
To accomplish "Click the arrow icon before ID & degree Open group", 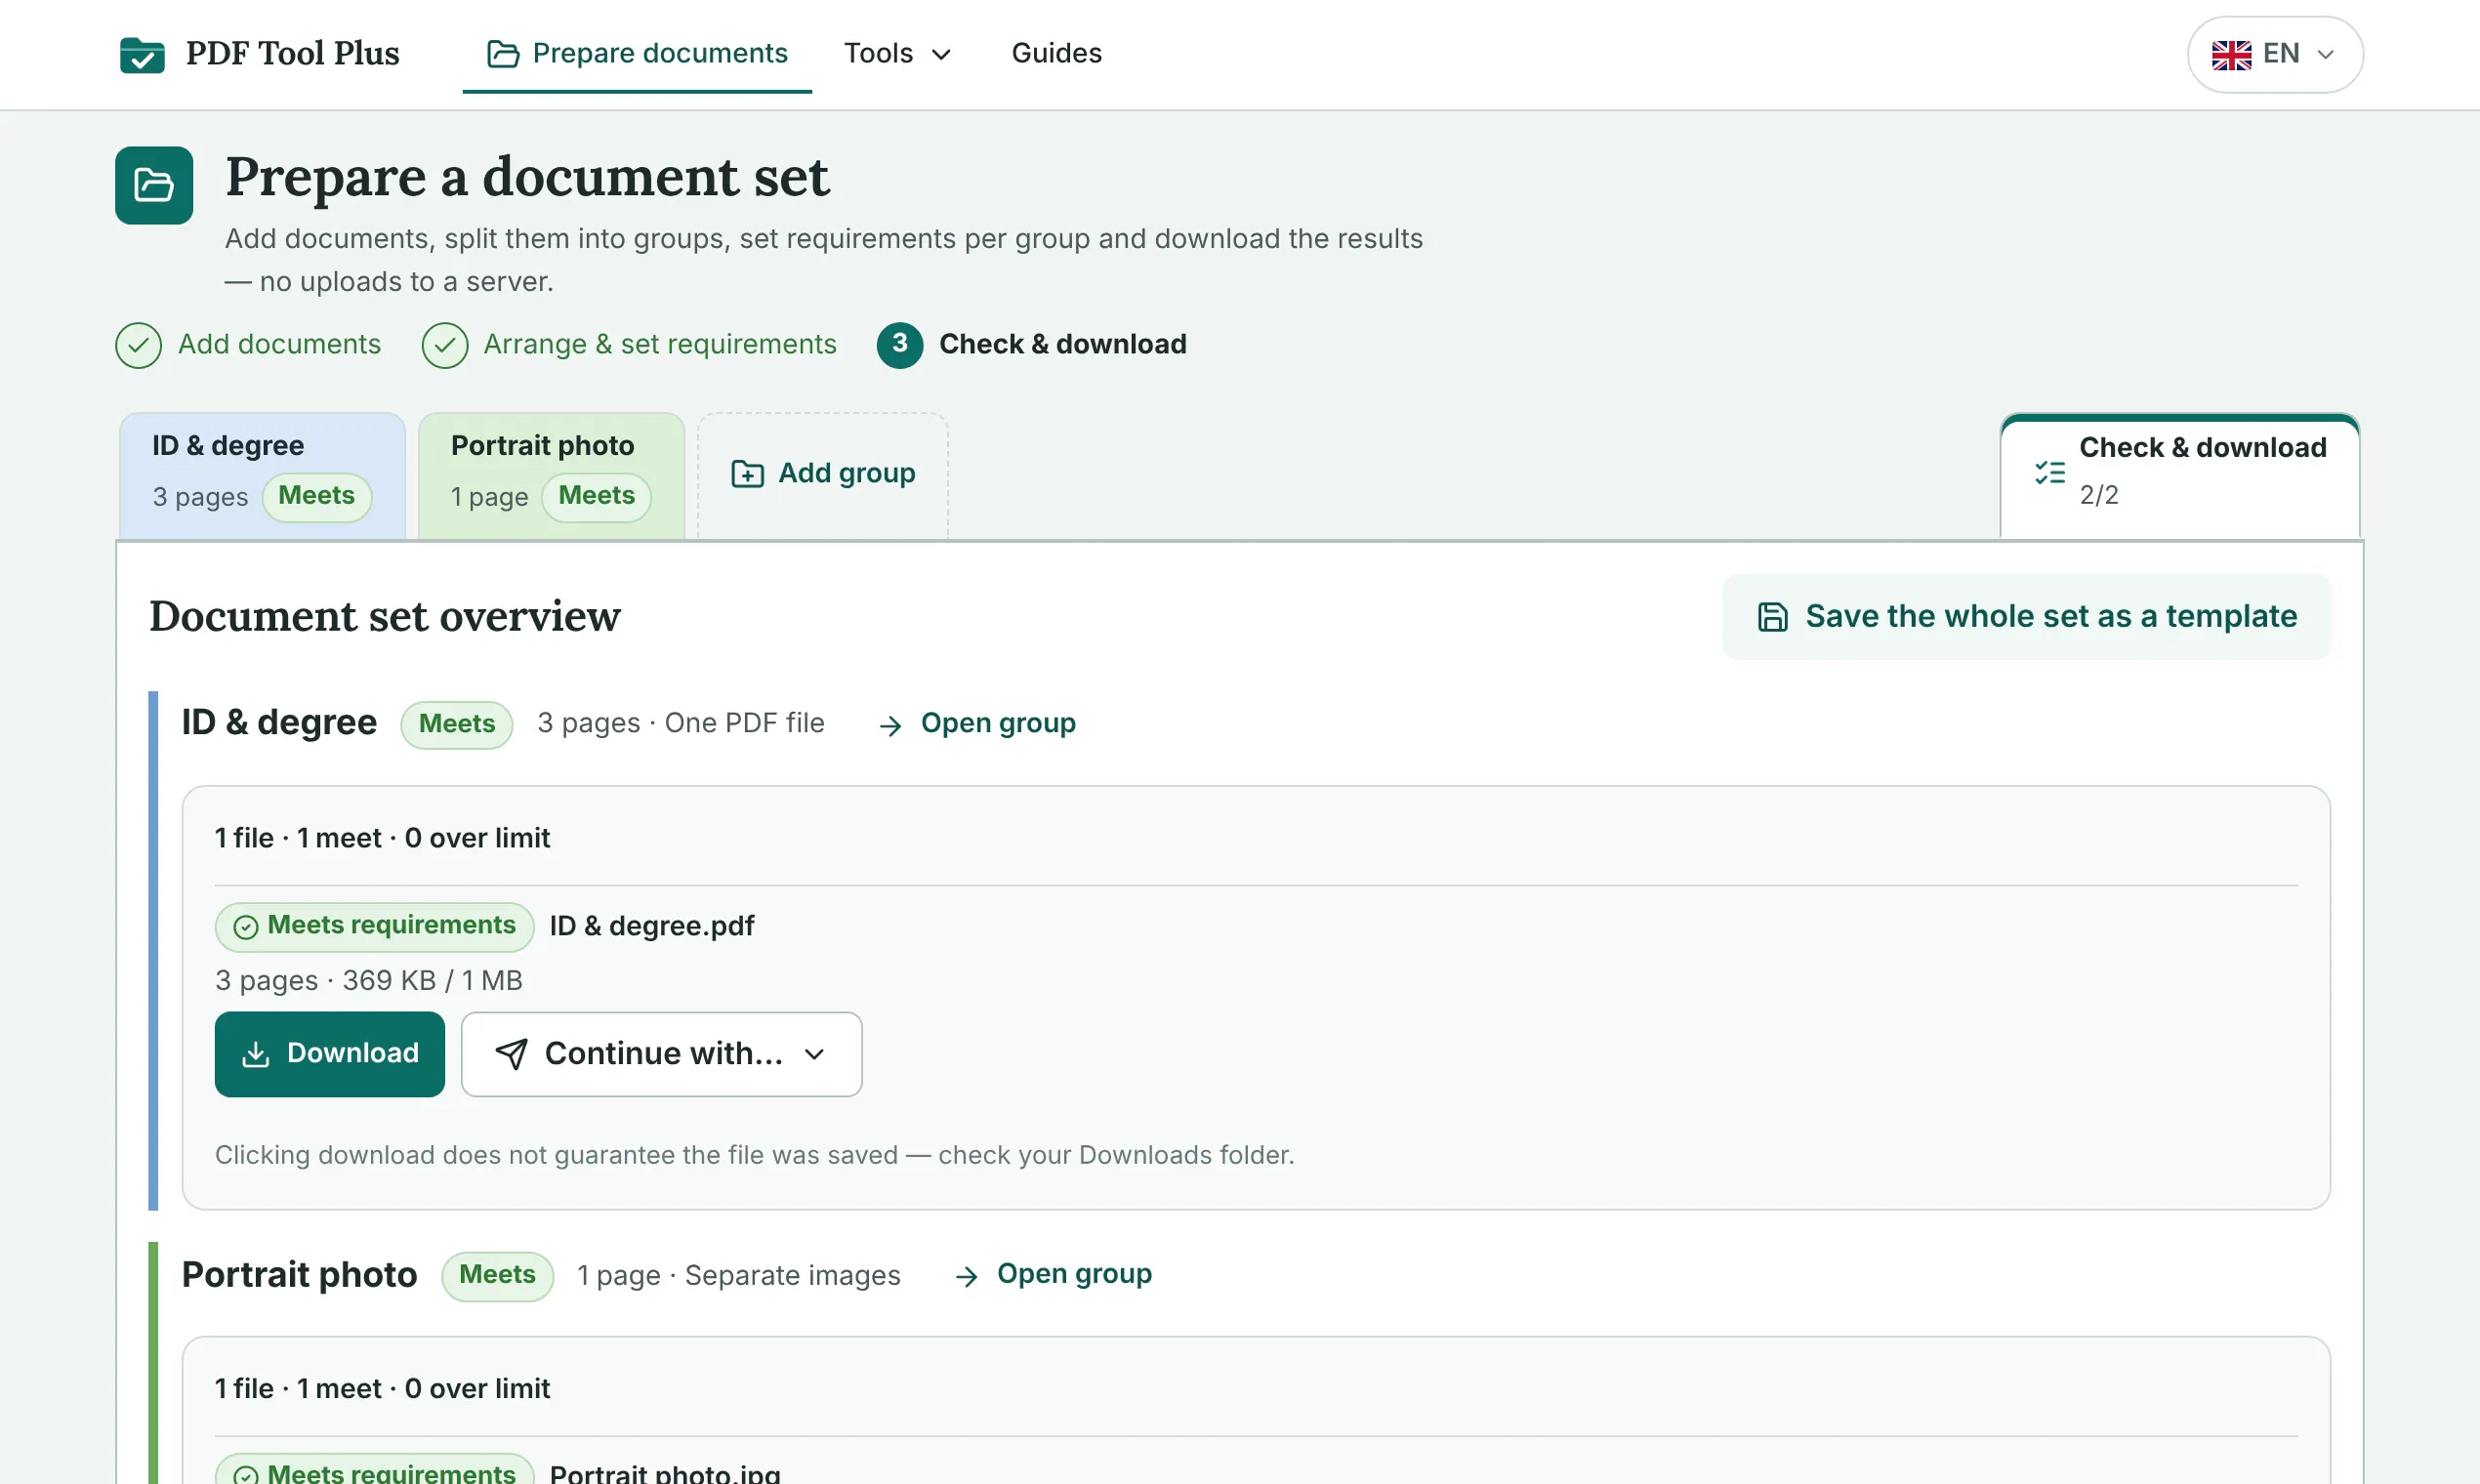I will (x=890, y=725).
